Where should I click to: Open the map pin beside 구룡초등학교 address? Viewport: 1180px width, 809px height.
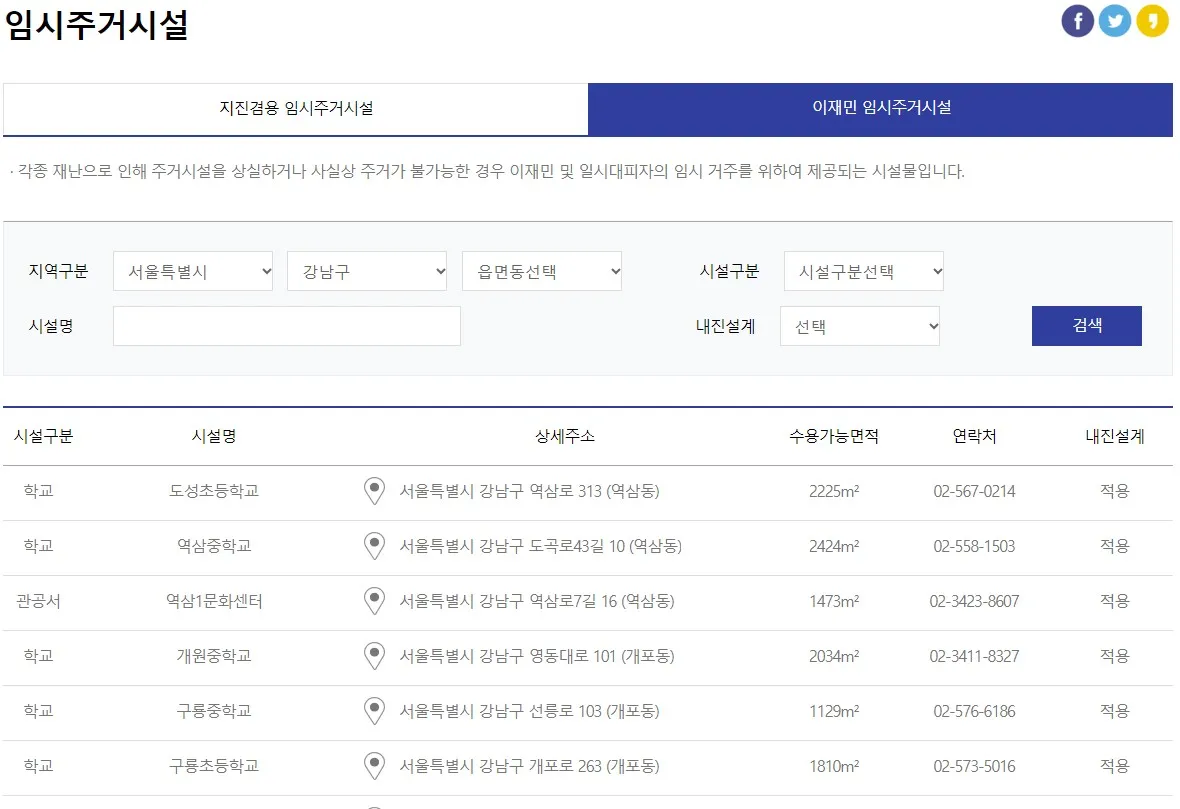click(x=374, y=766)
